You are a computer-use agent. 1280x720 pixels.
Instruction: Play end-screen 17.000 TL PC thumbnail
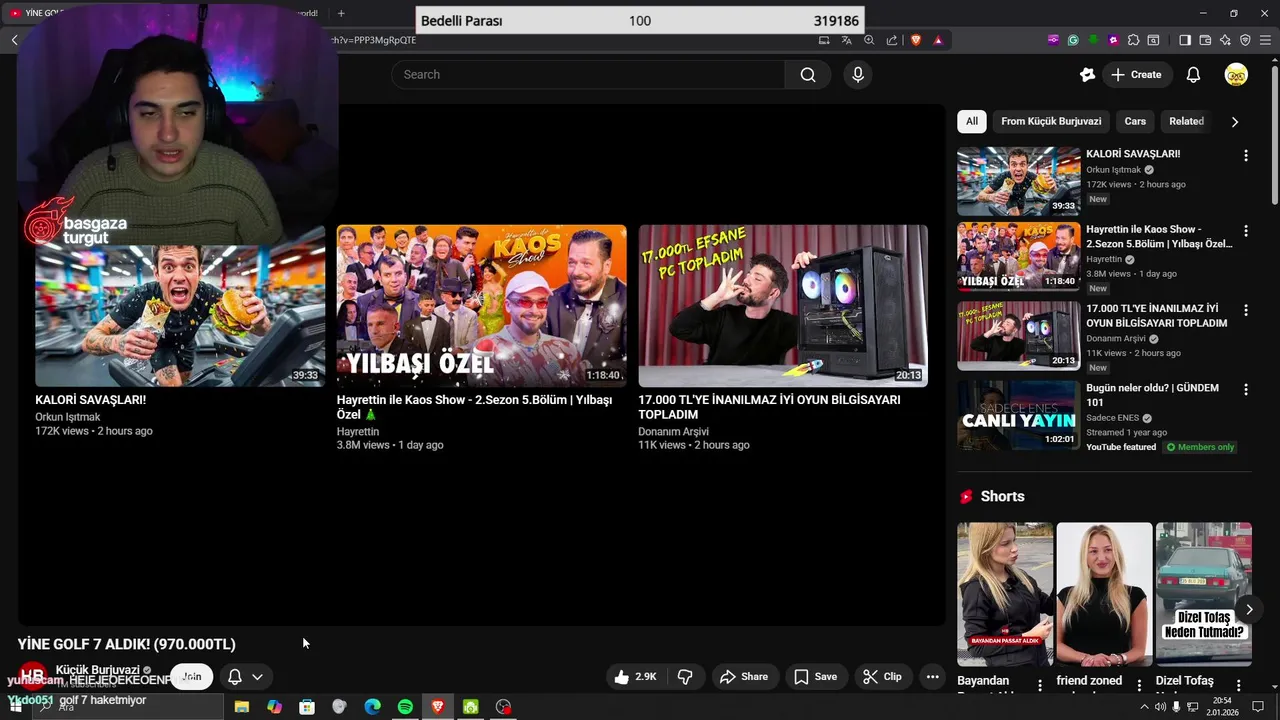pyautogui.click(x=783, y=305)
